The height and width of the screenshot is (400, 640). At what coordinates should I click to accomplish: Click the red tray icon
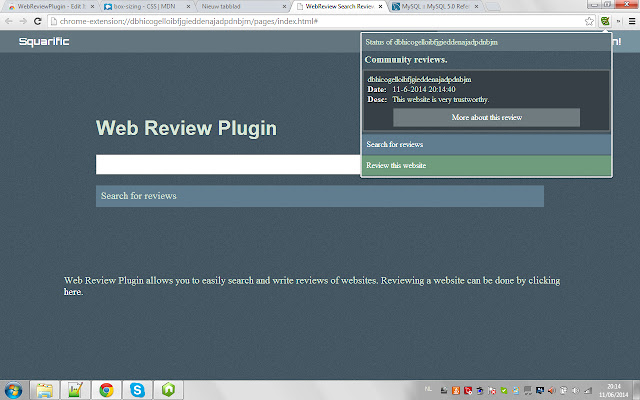tap(468, 391)
